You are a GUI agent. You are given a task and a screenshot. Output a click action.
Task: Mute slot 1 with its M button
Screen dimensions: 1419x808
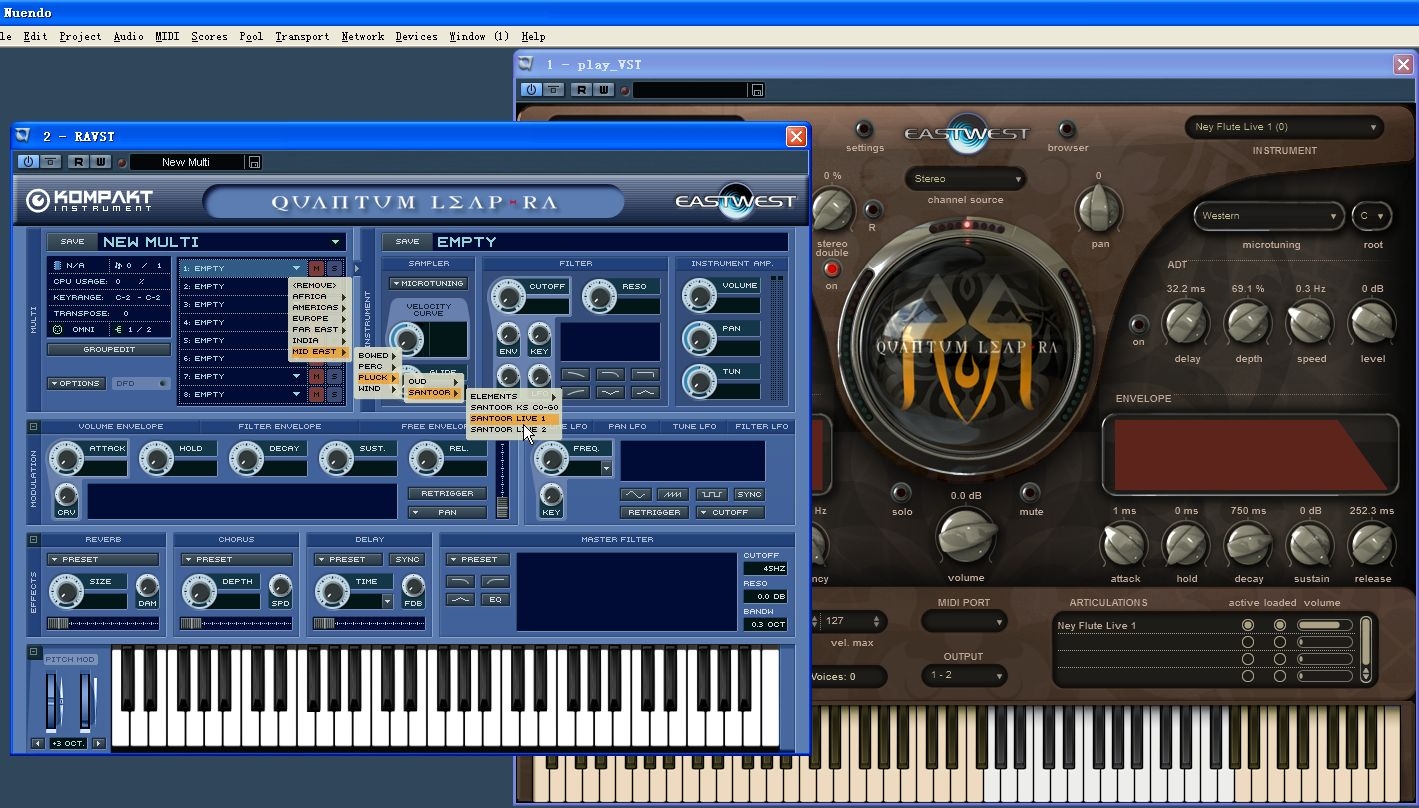click(x=316, y=268)
